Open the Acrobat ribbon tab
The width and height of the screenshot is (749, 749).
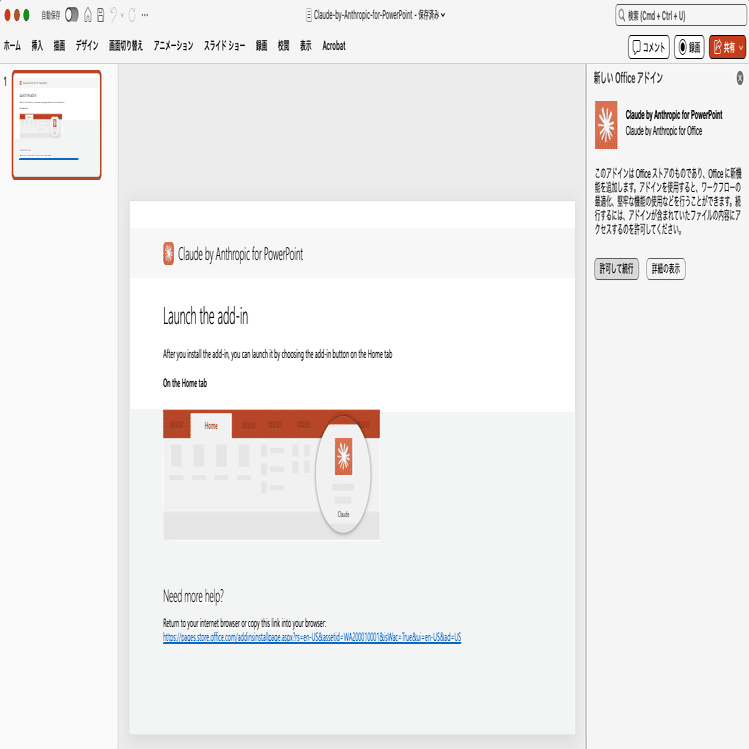click(334, 46)
